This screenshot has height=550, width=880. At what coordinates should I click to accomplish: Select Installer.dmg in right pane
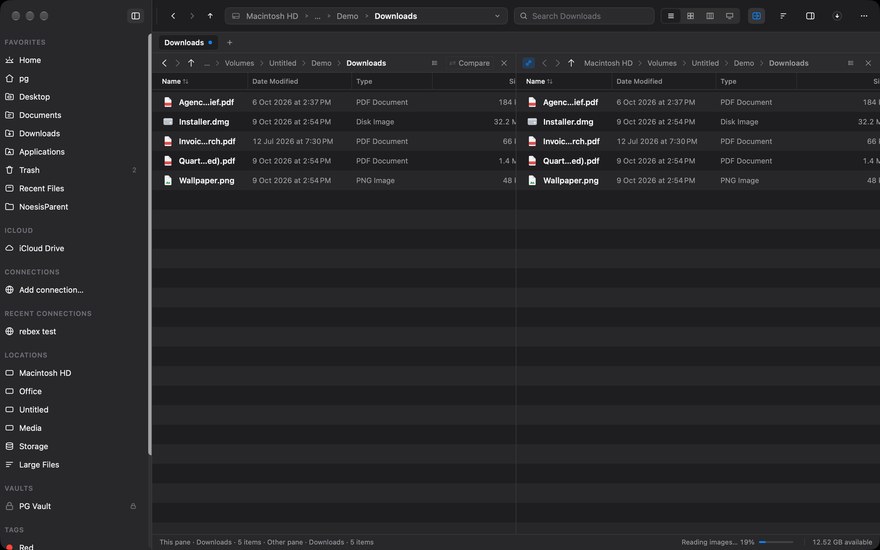point(698,122)
